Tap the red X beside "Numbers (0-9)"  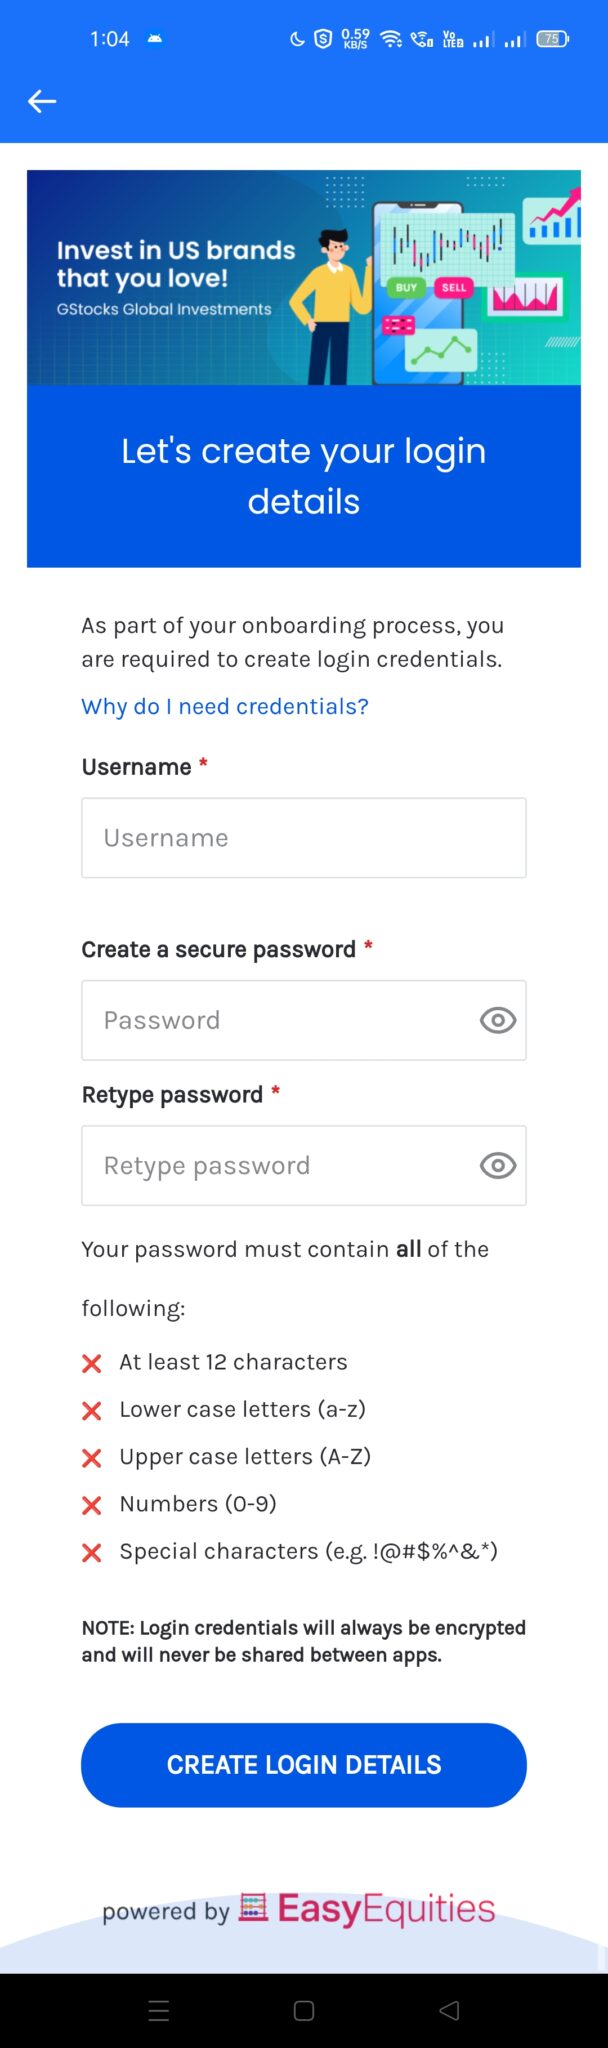(x=92, y=1505)
